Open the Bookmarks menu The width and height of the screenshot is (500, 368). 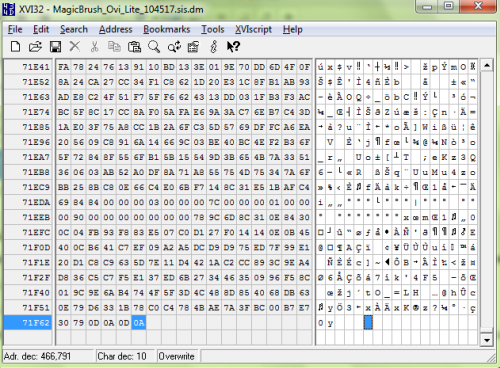(x=167, y=29)
